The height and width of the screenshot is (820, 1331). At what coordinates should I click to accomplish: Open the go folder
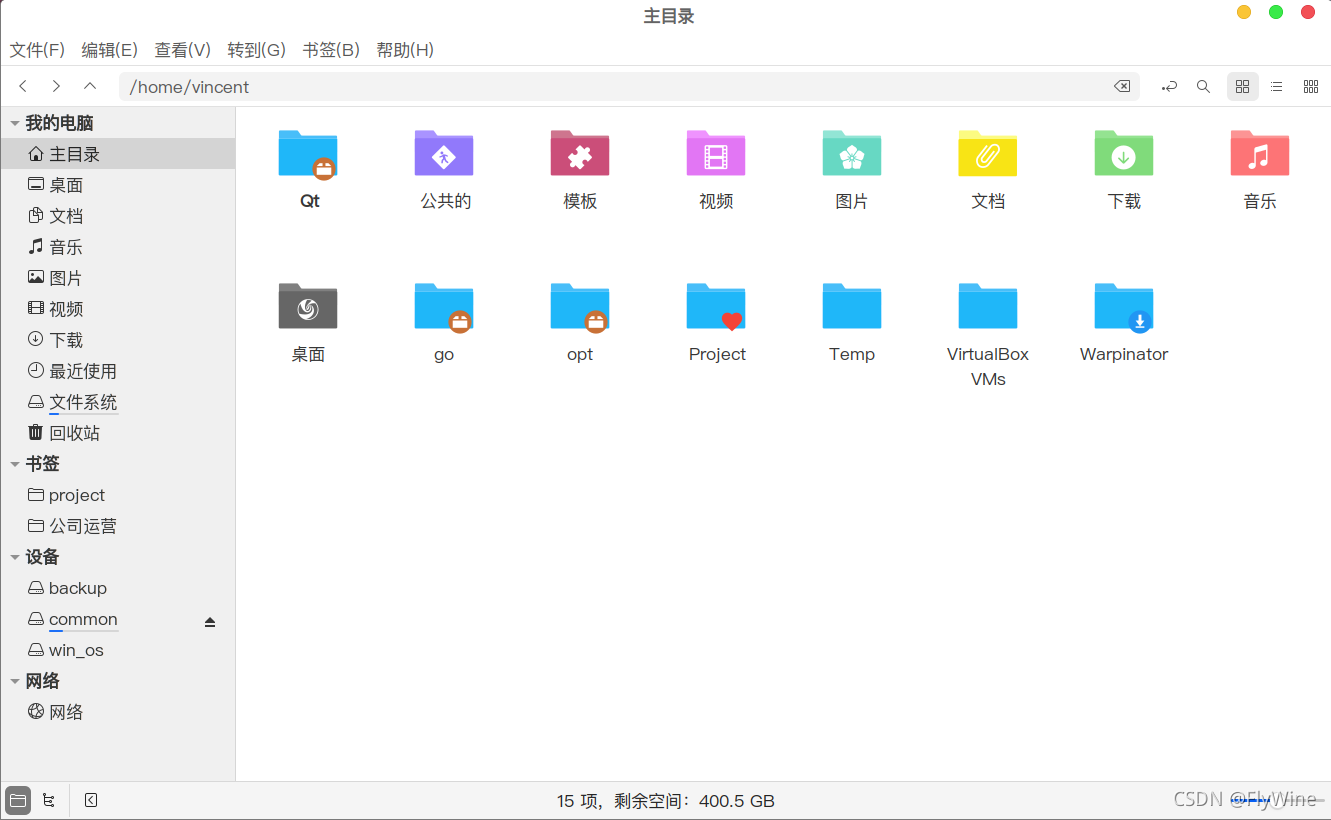point(444,307)
